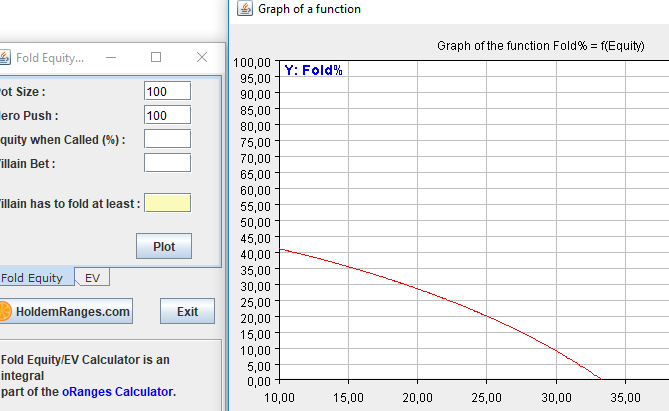This screenshot has width=669, height=411.
Task: Click the 25,00 x-axis value
Action: [486, 398]
